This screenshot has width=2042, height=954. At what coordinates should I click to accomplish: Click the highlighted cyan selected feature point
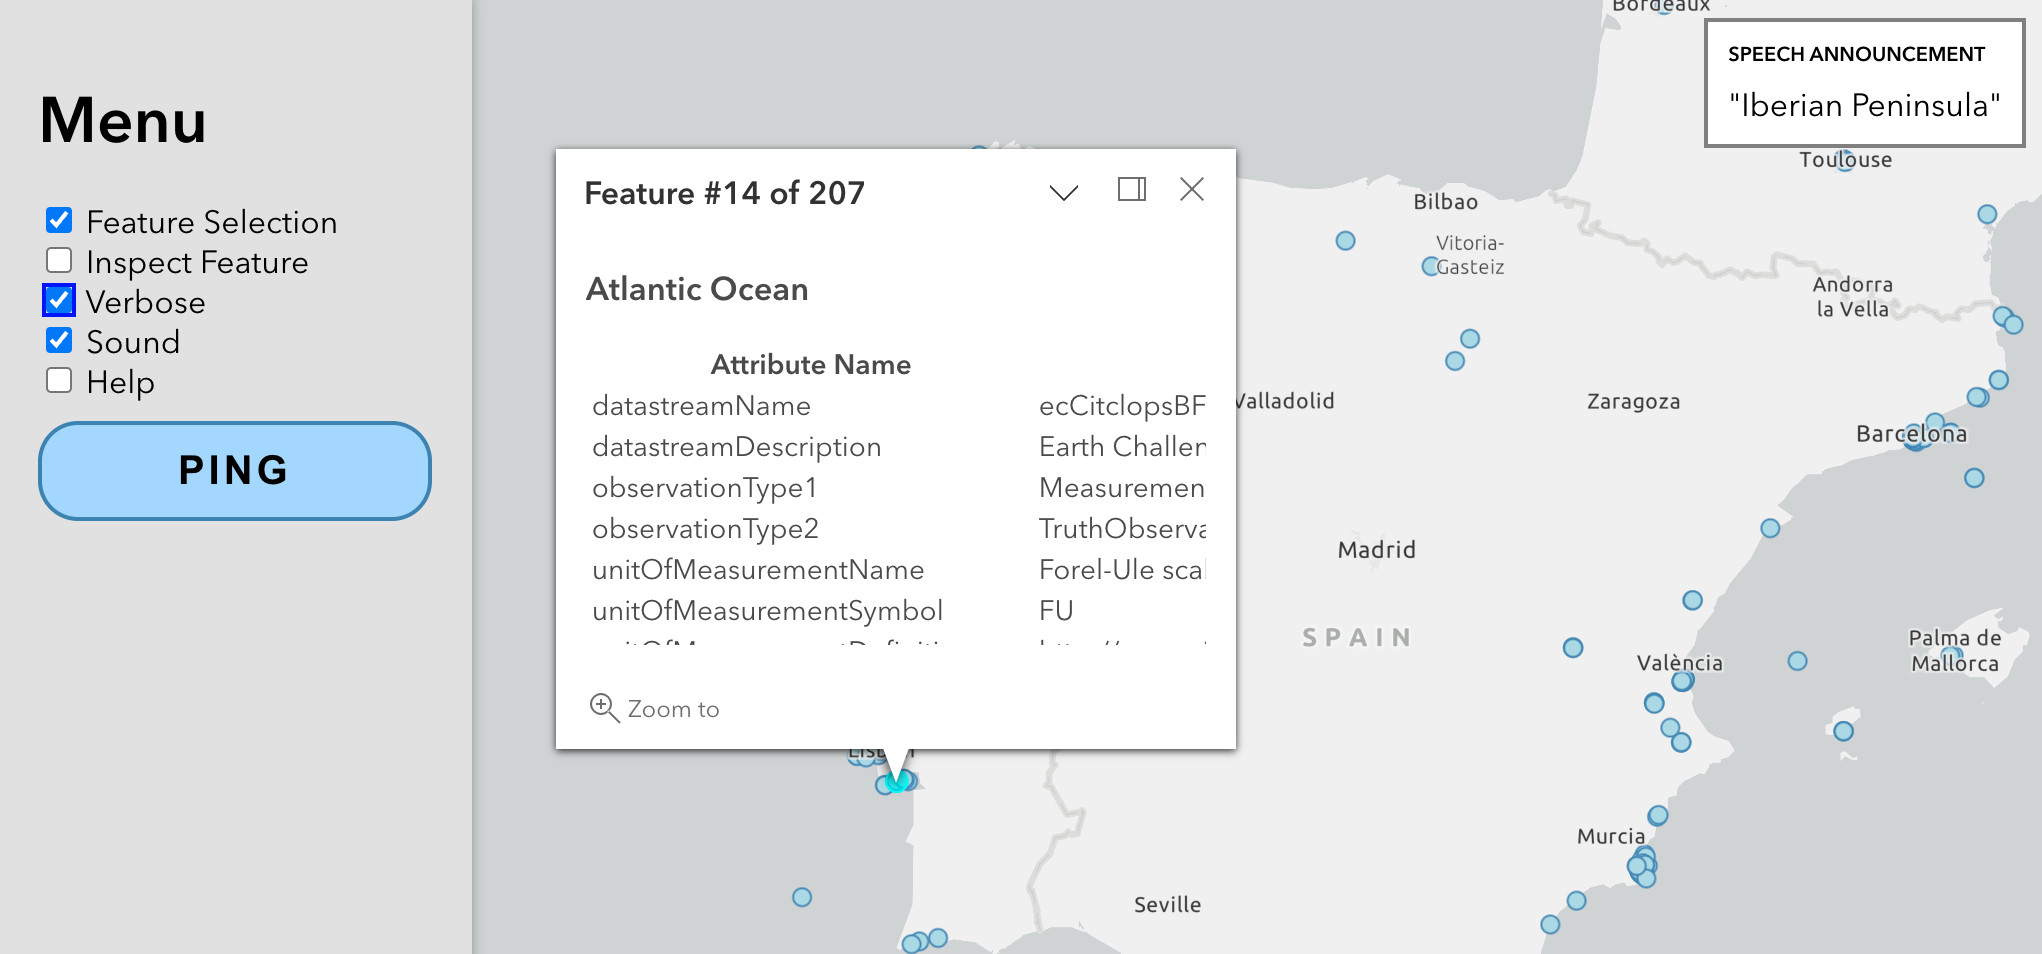pos(897,782)
